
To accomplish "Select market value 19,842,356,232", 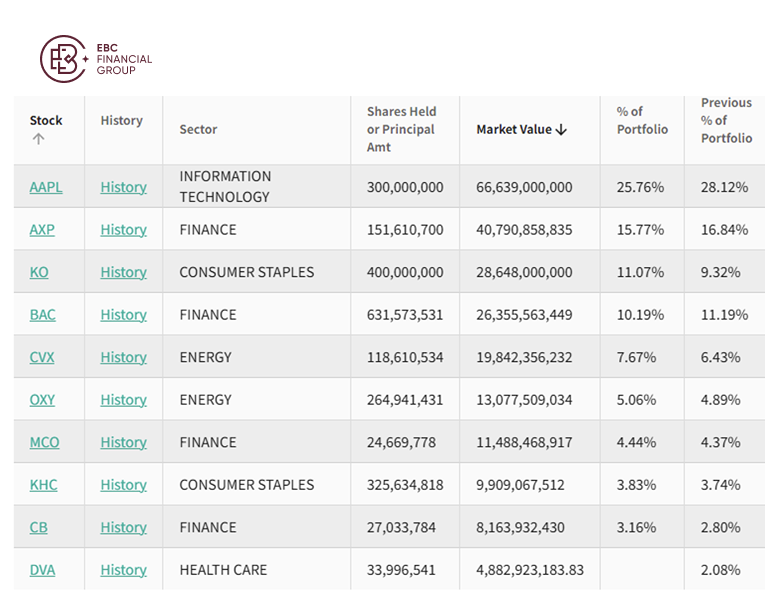I will click(x=524, y=357).
